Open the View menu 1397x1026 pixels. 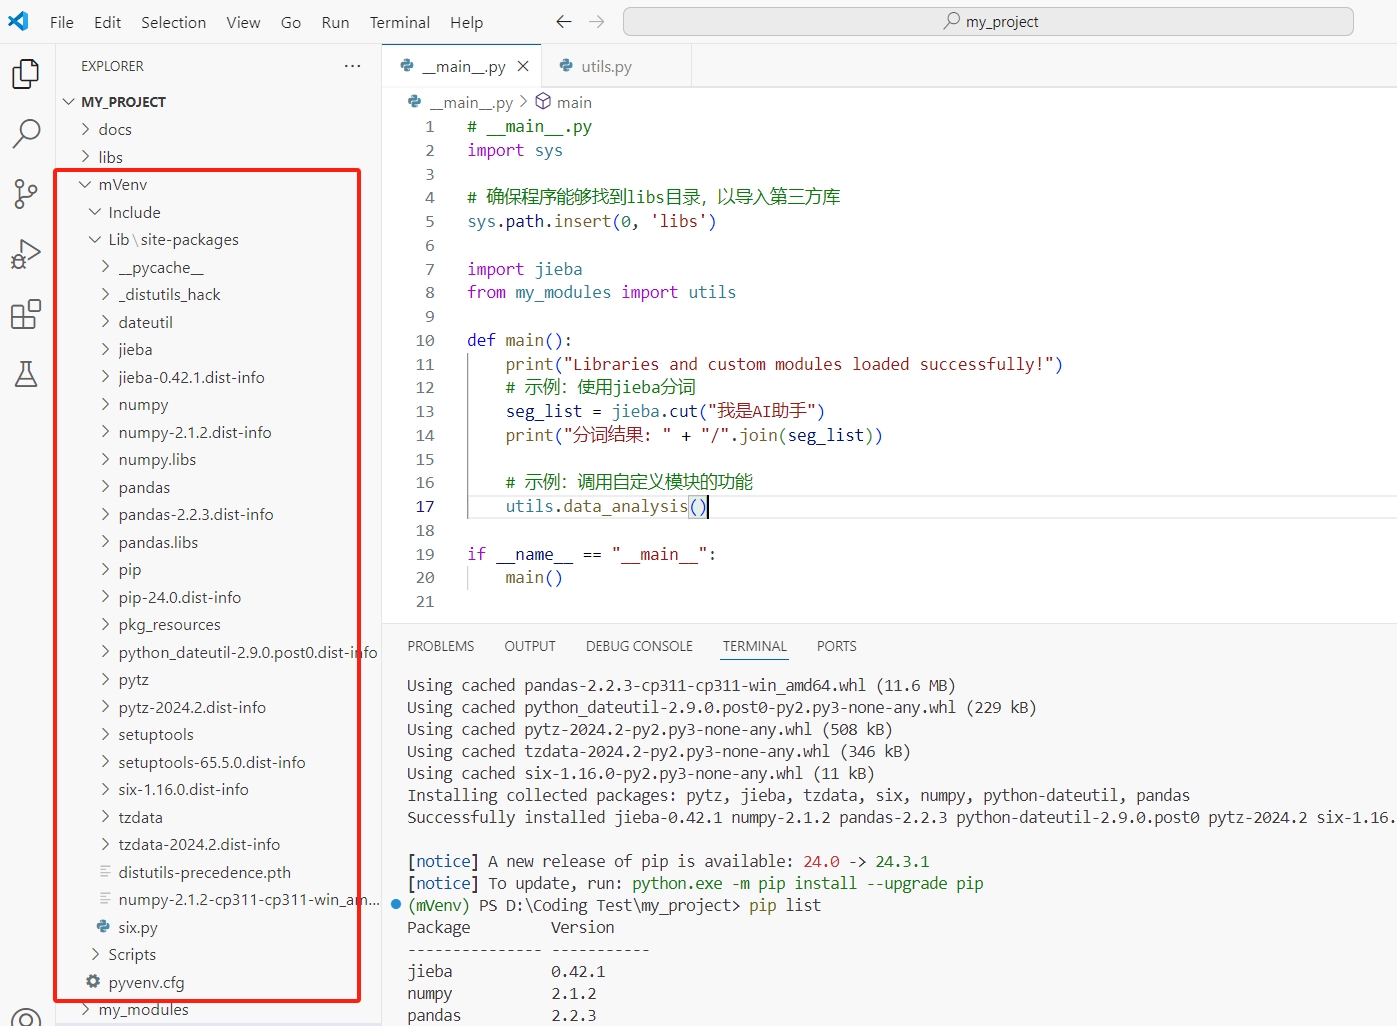pyautogui.click(x=243, y=22)
